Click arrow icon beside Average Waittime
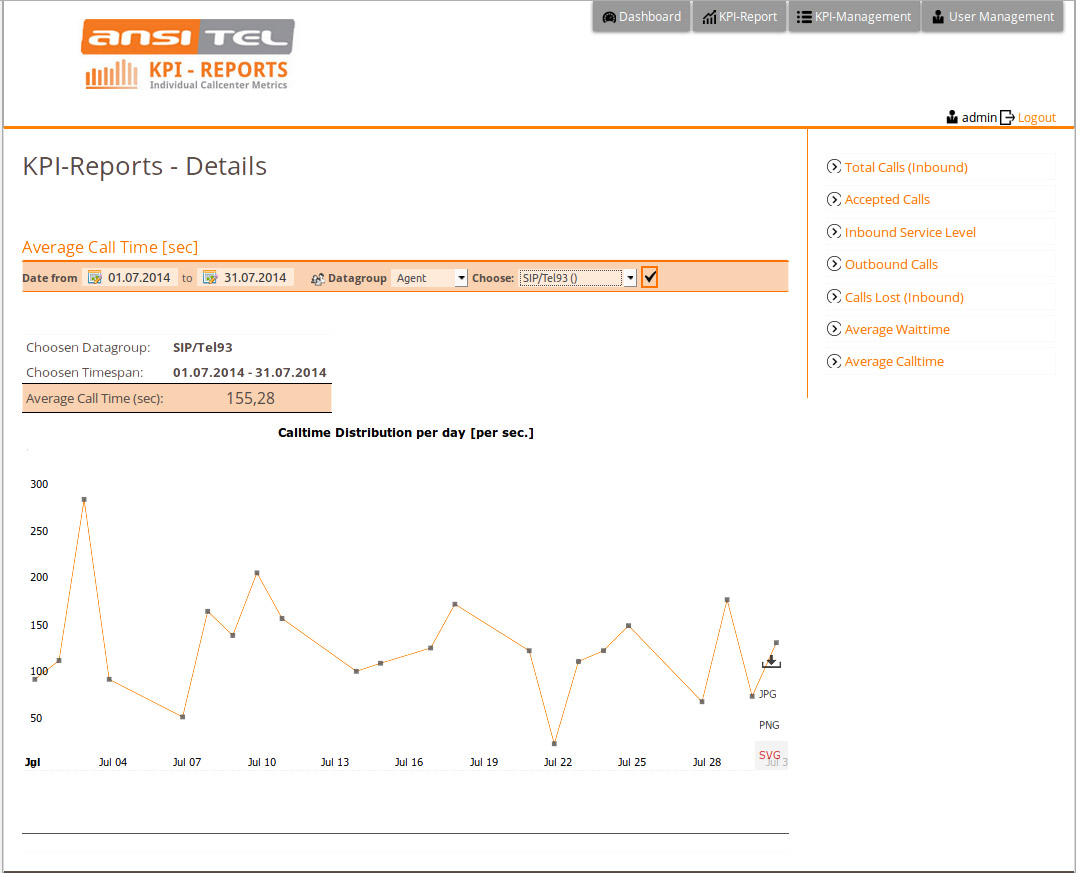Screen dimensions: 1076x873 834,329
